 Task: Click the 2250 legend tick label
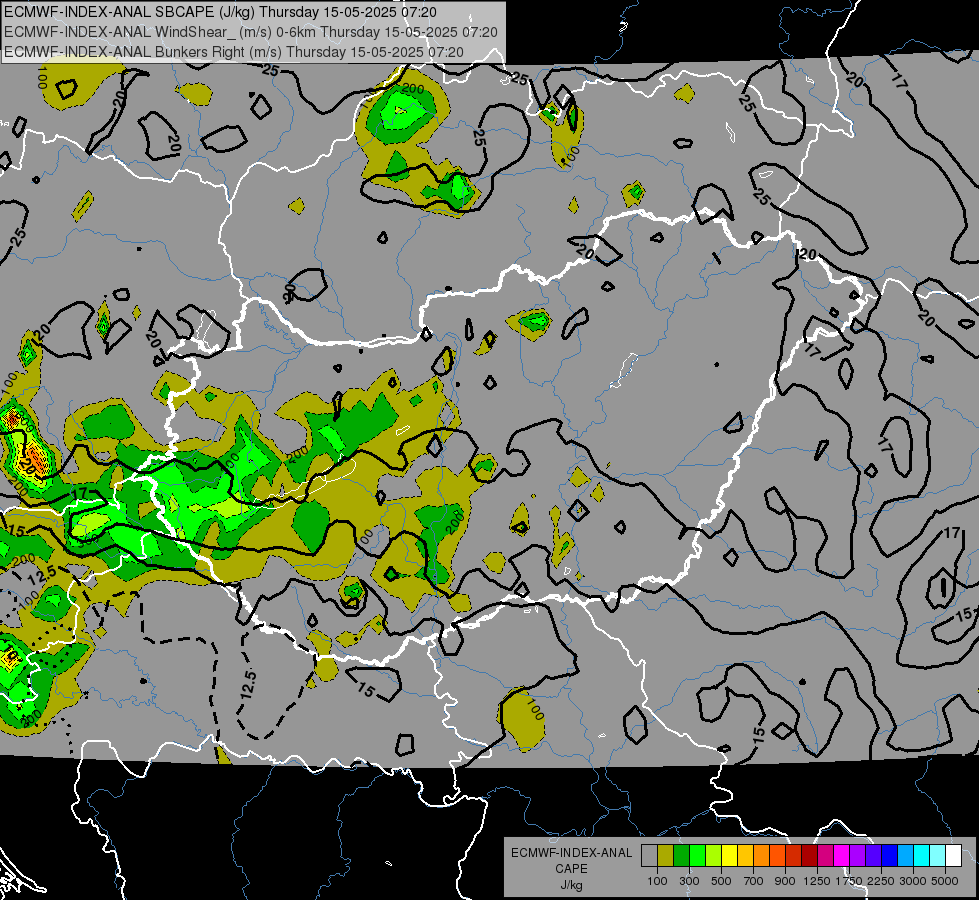tap(881, 881)
